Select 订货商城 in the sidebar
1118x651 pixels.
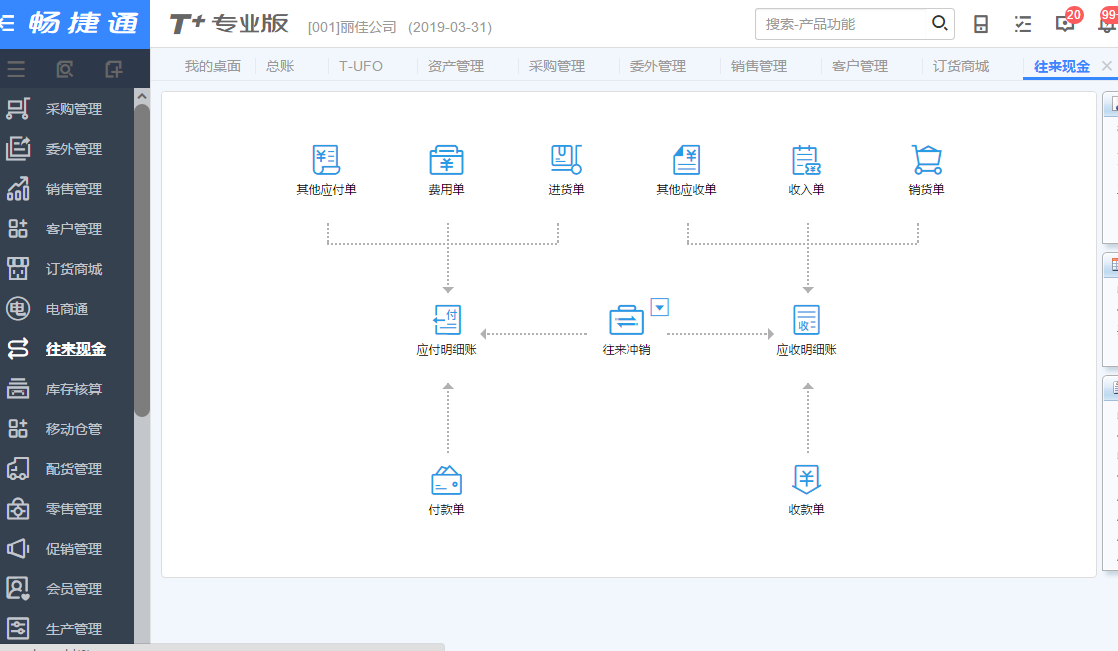pos(67,269)
